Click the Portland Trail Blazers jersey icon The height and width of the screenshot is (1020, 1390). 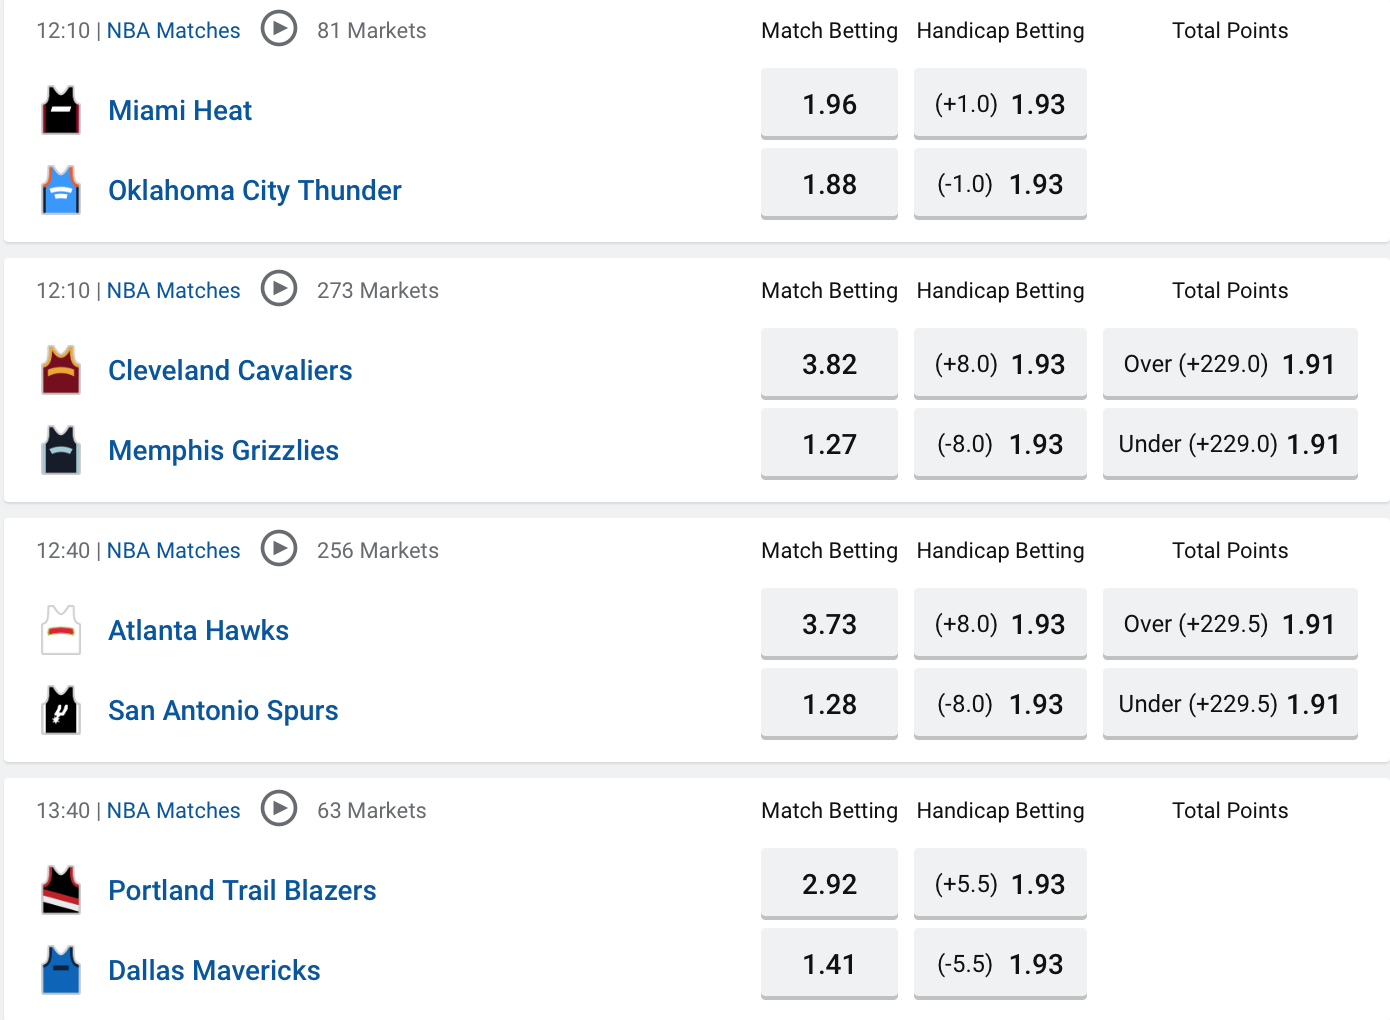[61, 890]
